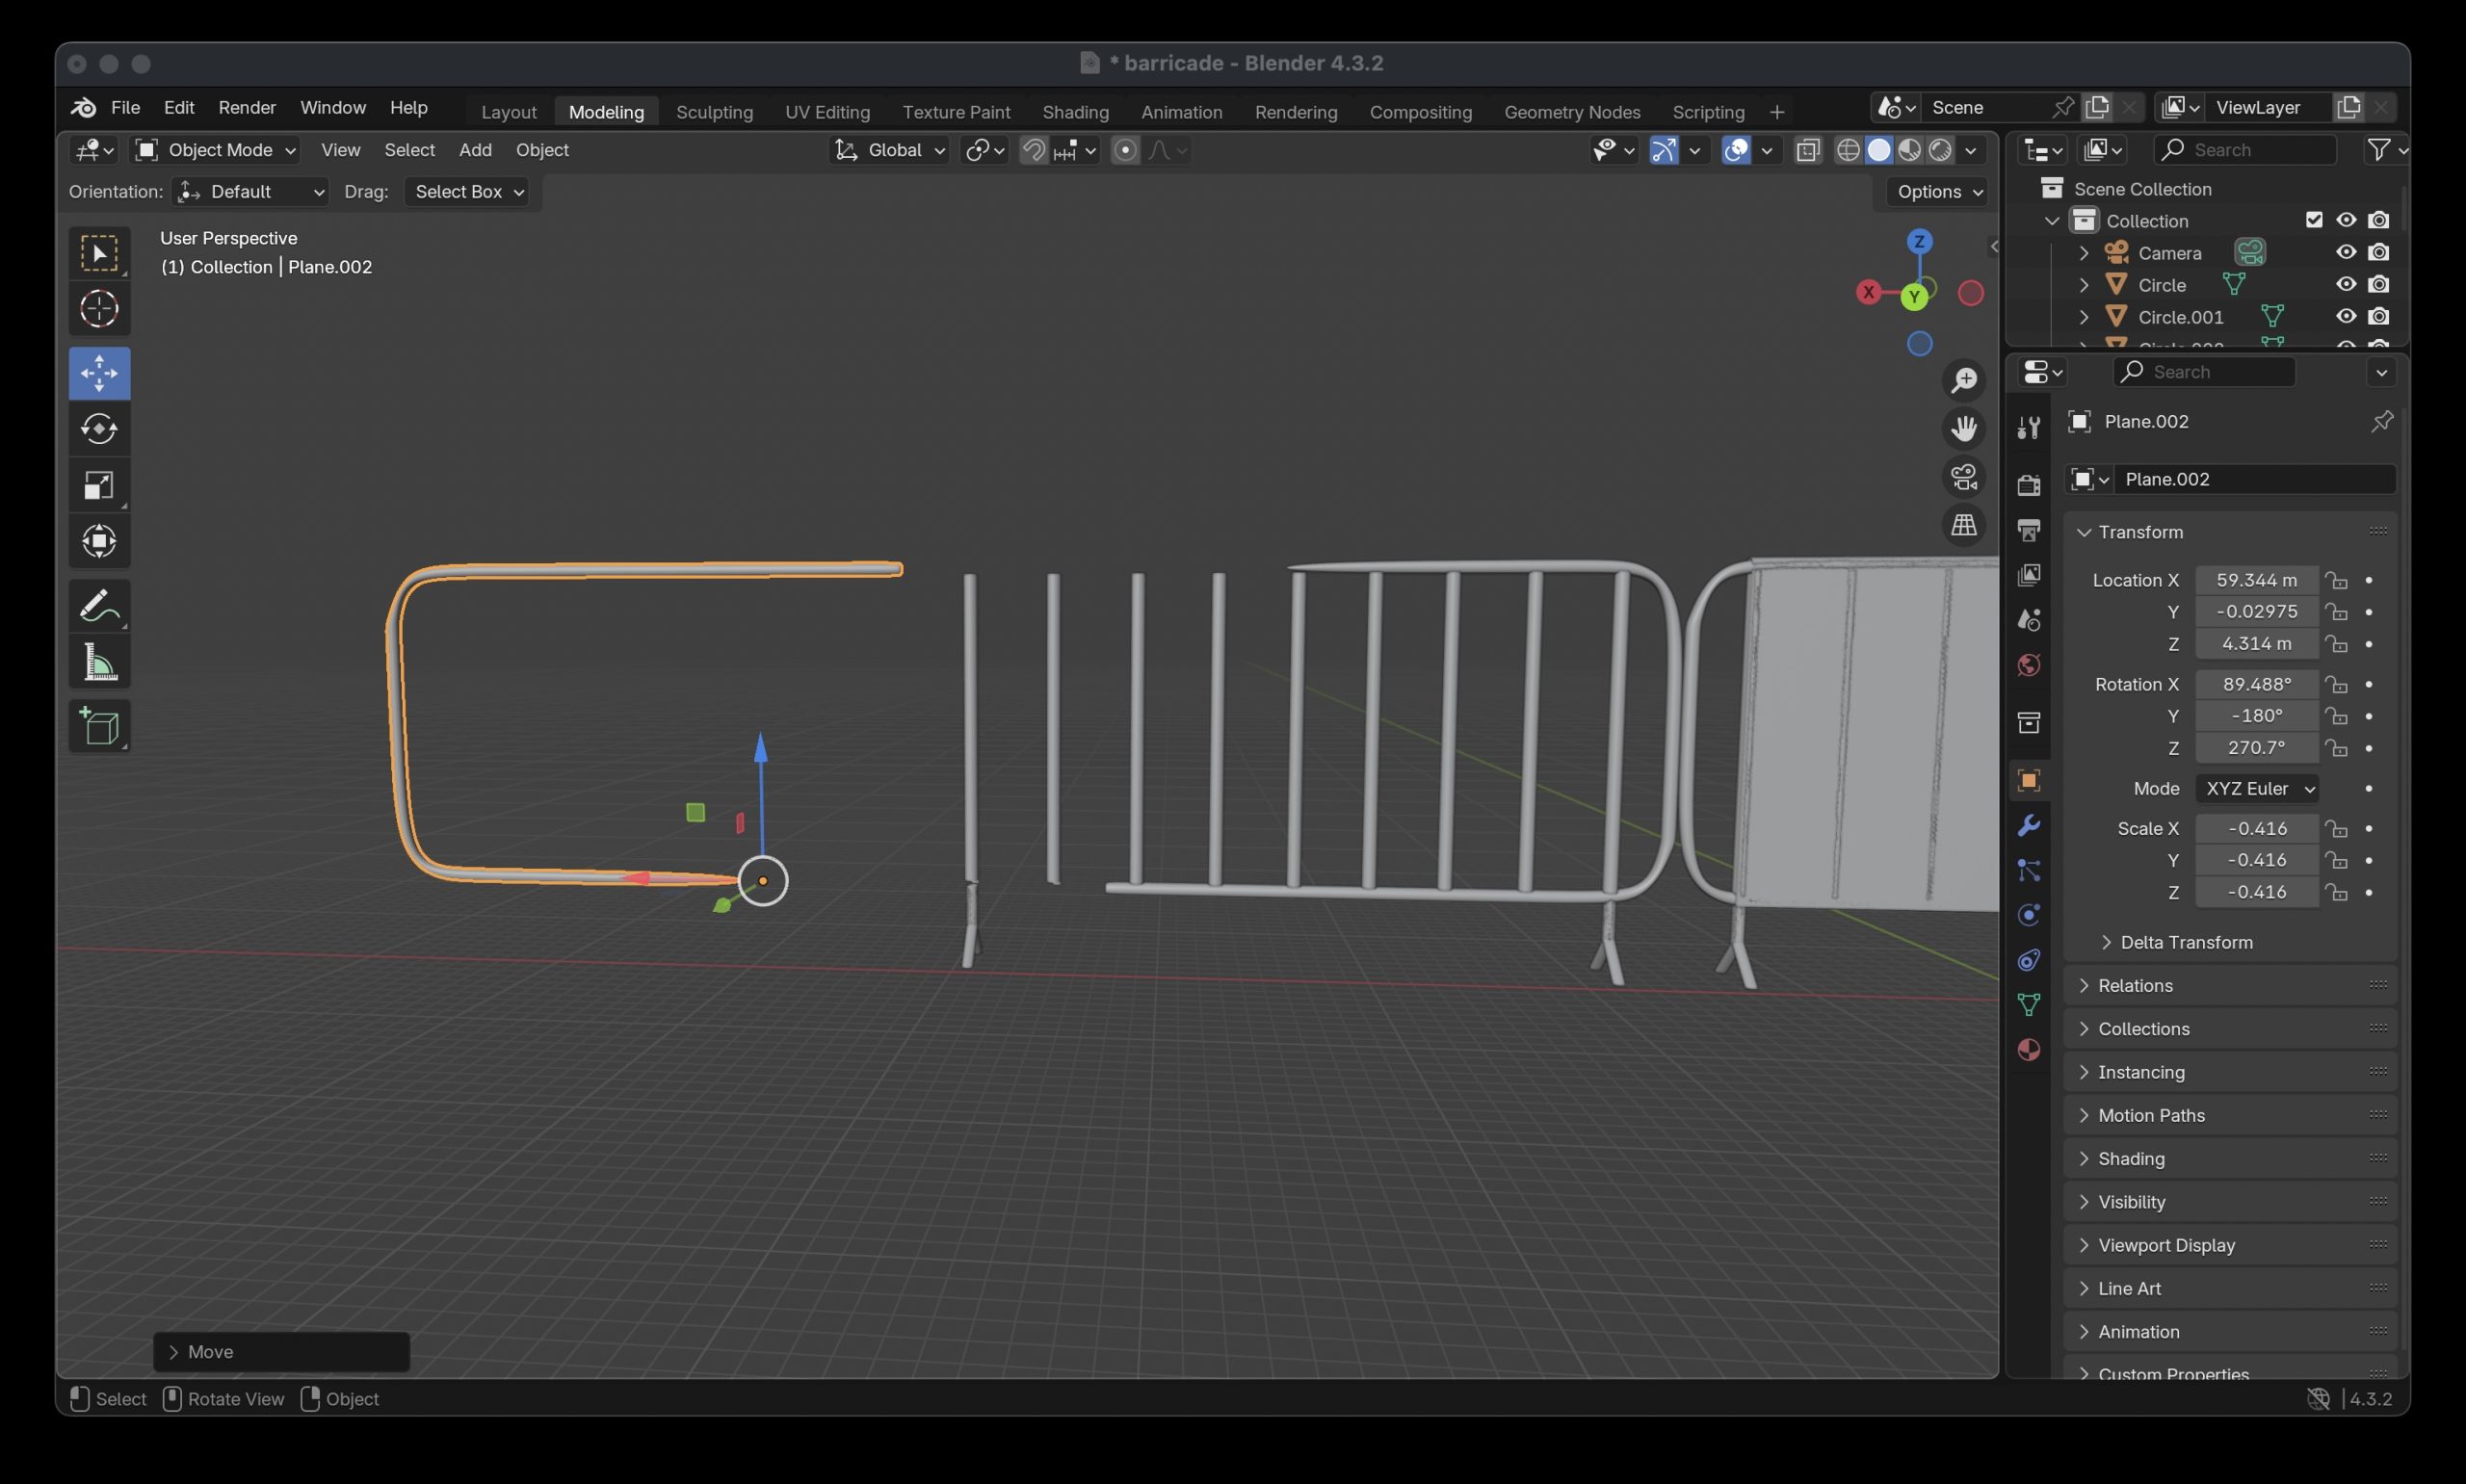Select the Annotate pencil tool
2466x1484 pixels.
pyautogui.click(x=99, y=606)
